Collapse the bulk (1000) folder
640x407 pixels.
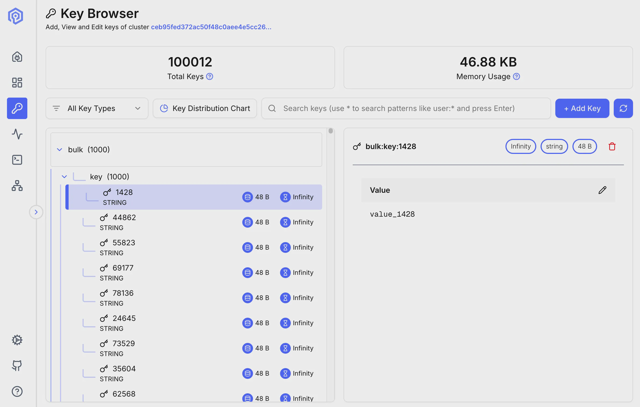point(60,149)
